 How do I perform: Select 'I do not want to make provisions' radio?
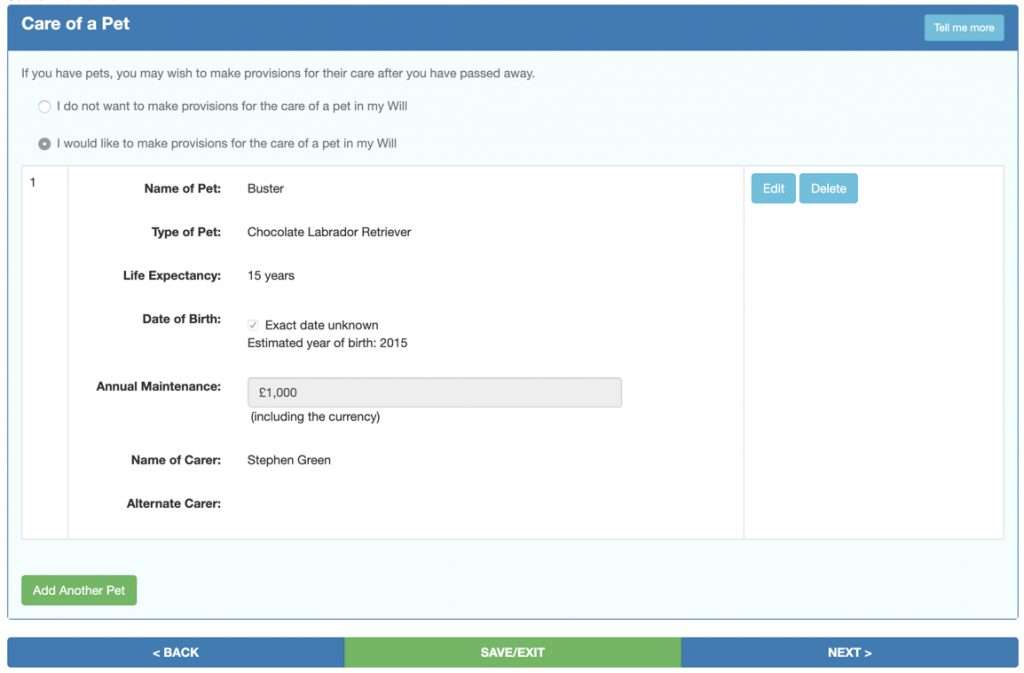(44, 106)
